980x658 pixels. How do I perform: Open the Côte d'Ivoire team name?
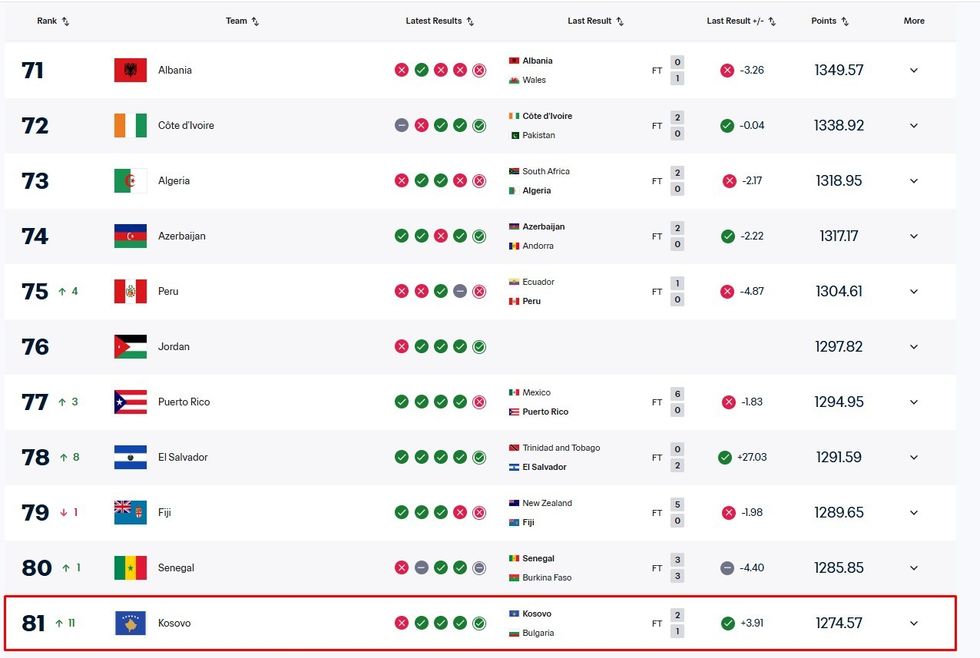coord(186,126)
